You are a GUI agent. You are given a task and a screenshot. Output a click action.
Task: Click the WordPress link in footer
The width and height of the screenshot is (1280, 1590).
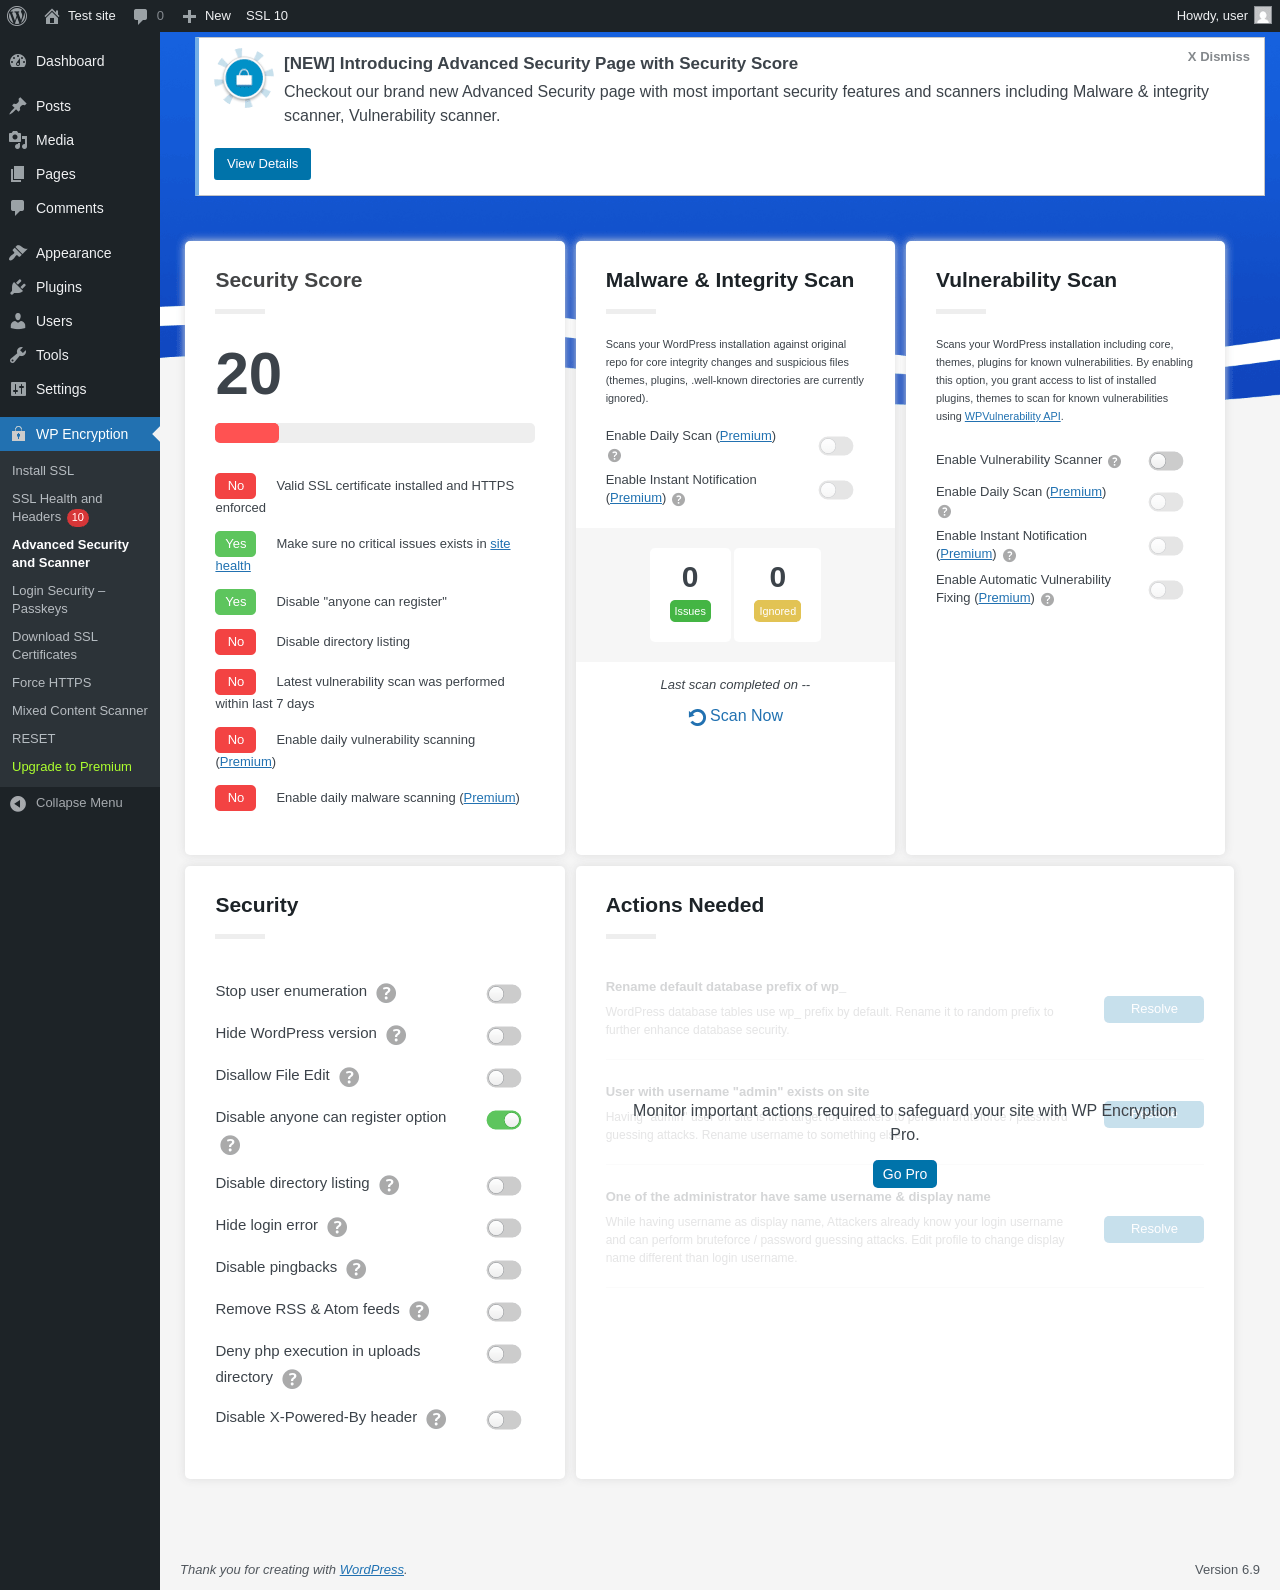[x=372, y=1570]
